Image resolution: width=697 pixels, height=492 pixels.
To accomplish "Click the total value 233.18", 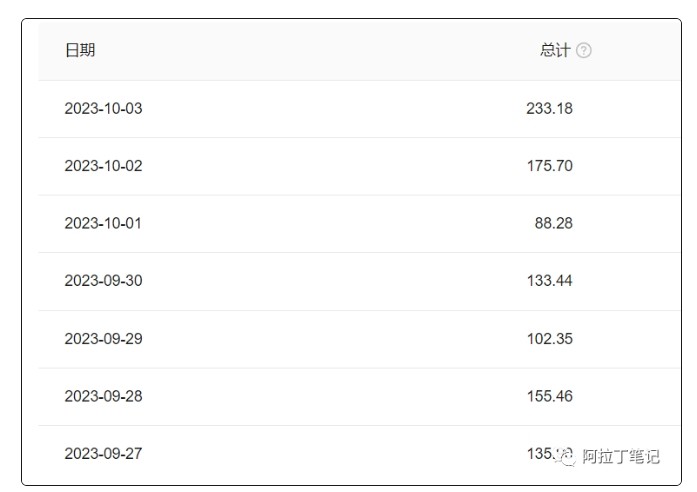I will click(x=549, y=108).
